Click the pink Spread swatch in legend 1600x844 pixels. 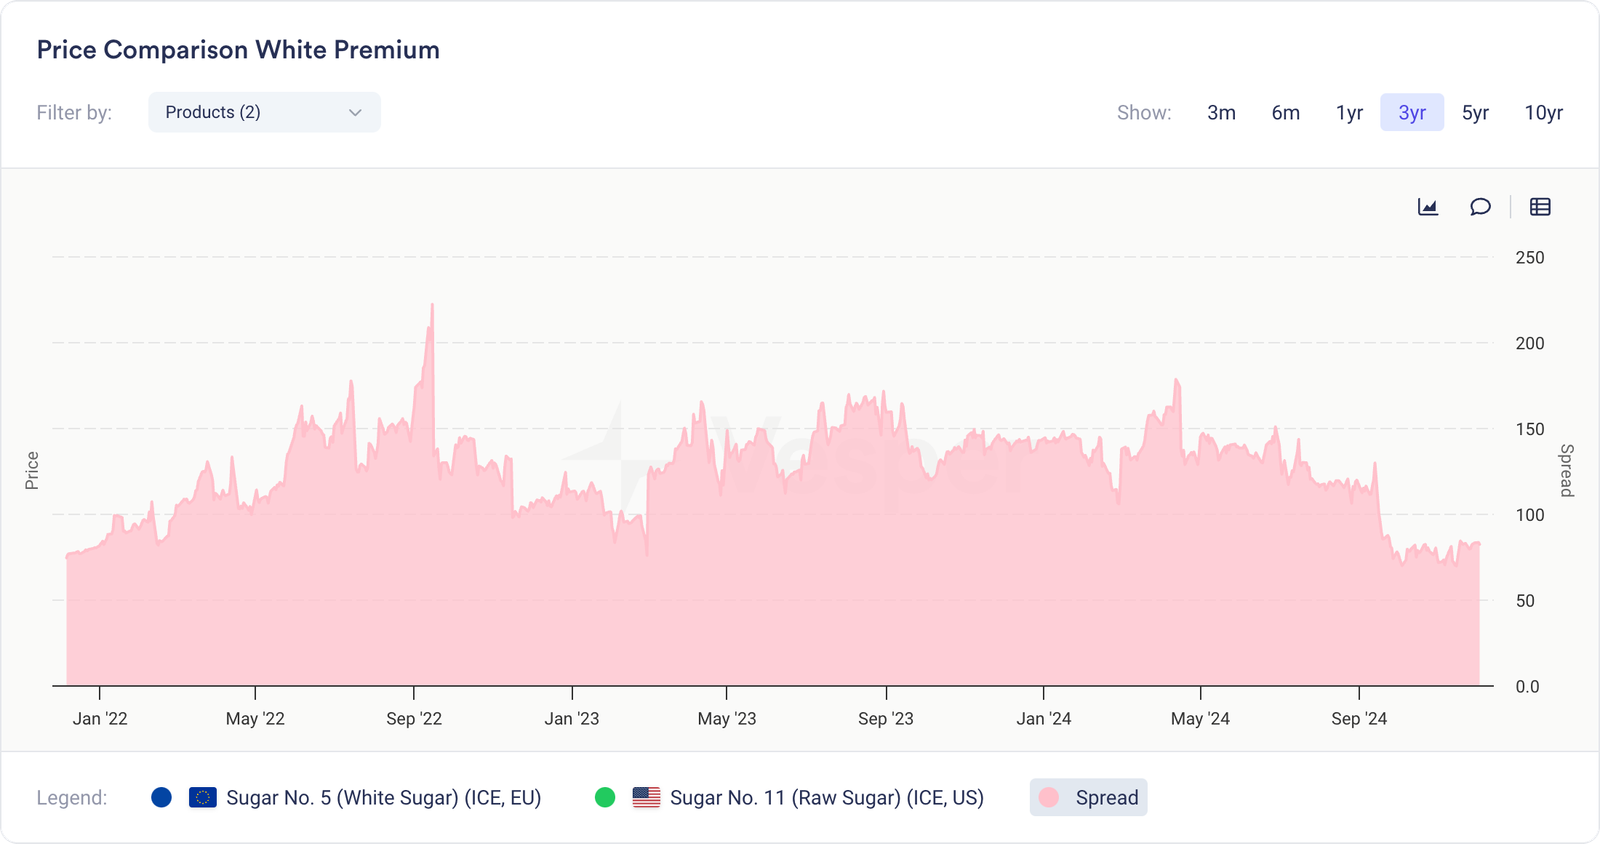(1049, 797)
